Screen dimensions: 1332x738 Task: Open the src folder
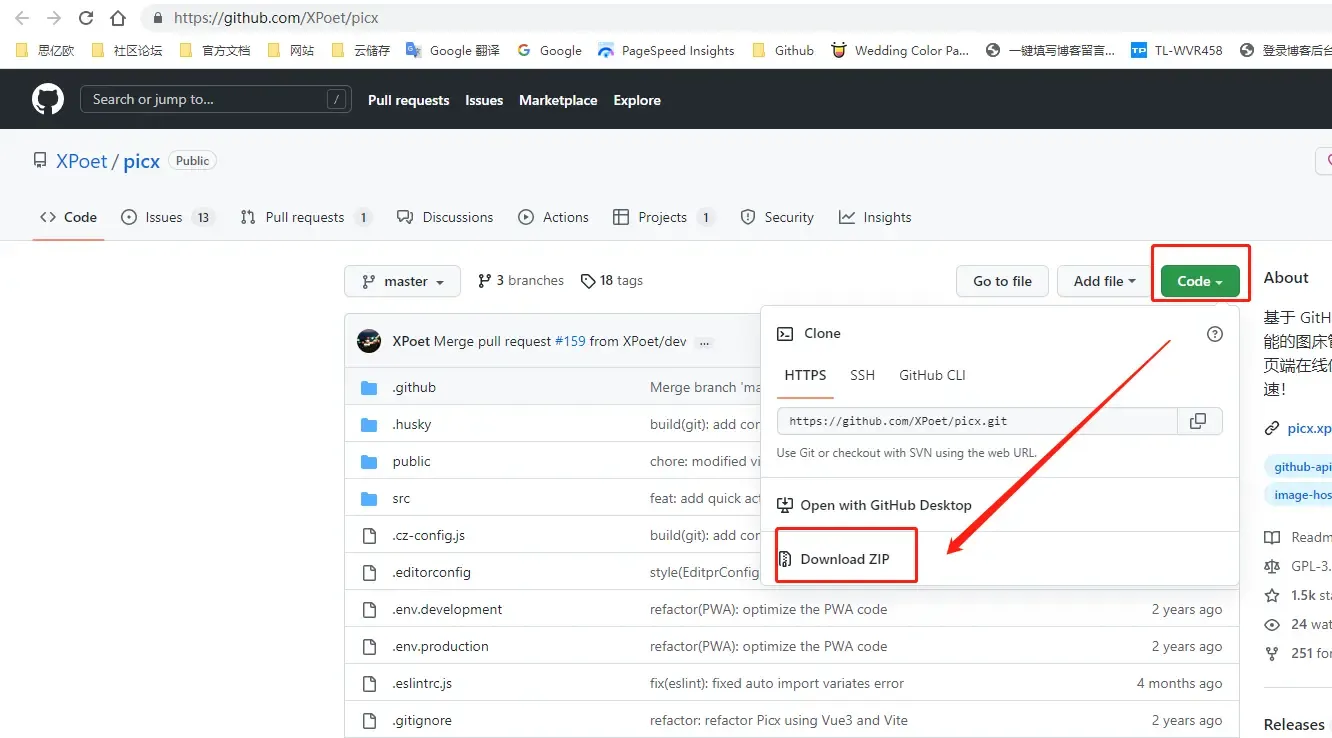tap(401, 498)
